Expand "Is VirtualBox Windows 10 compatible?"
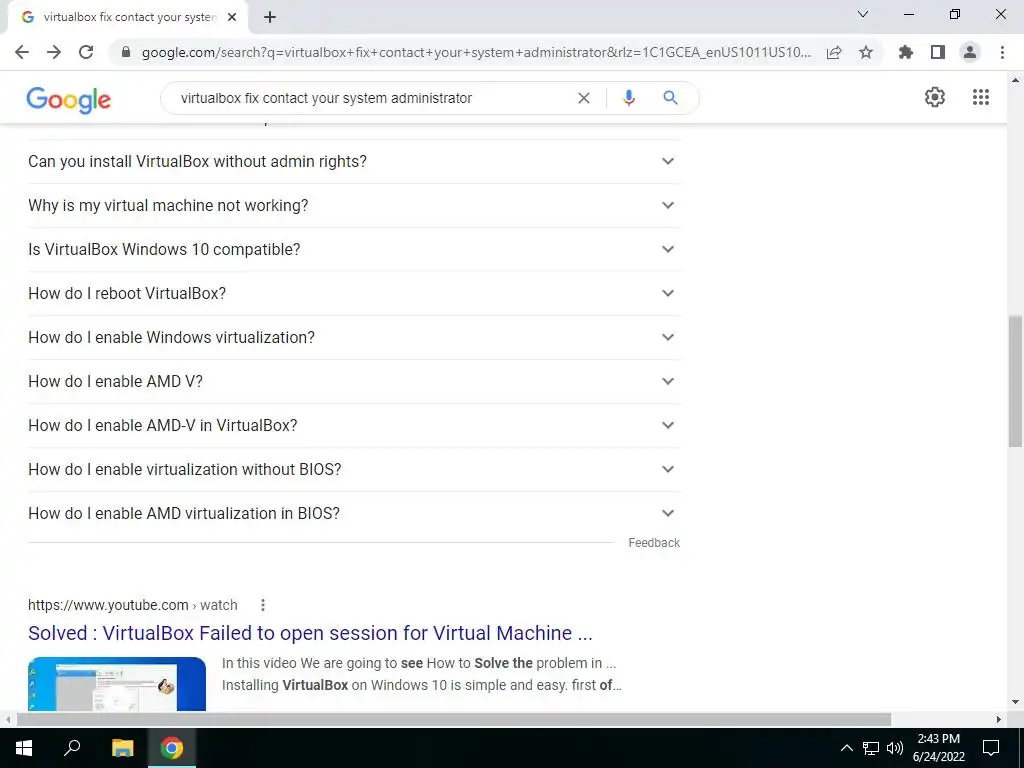The image size is (1024, 768). [354, 249]
